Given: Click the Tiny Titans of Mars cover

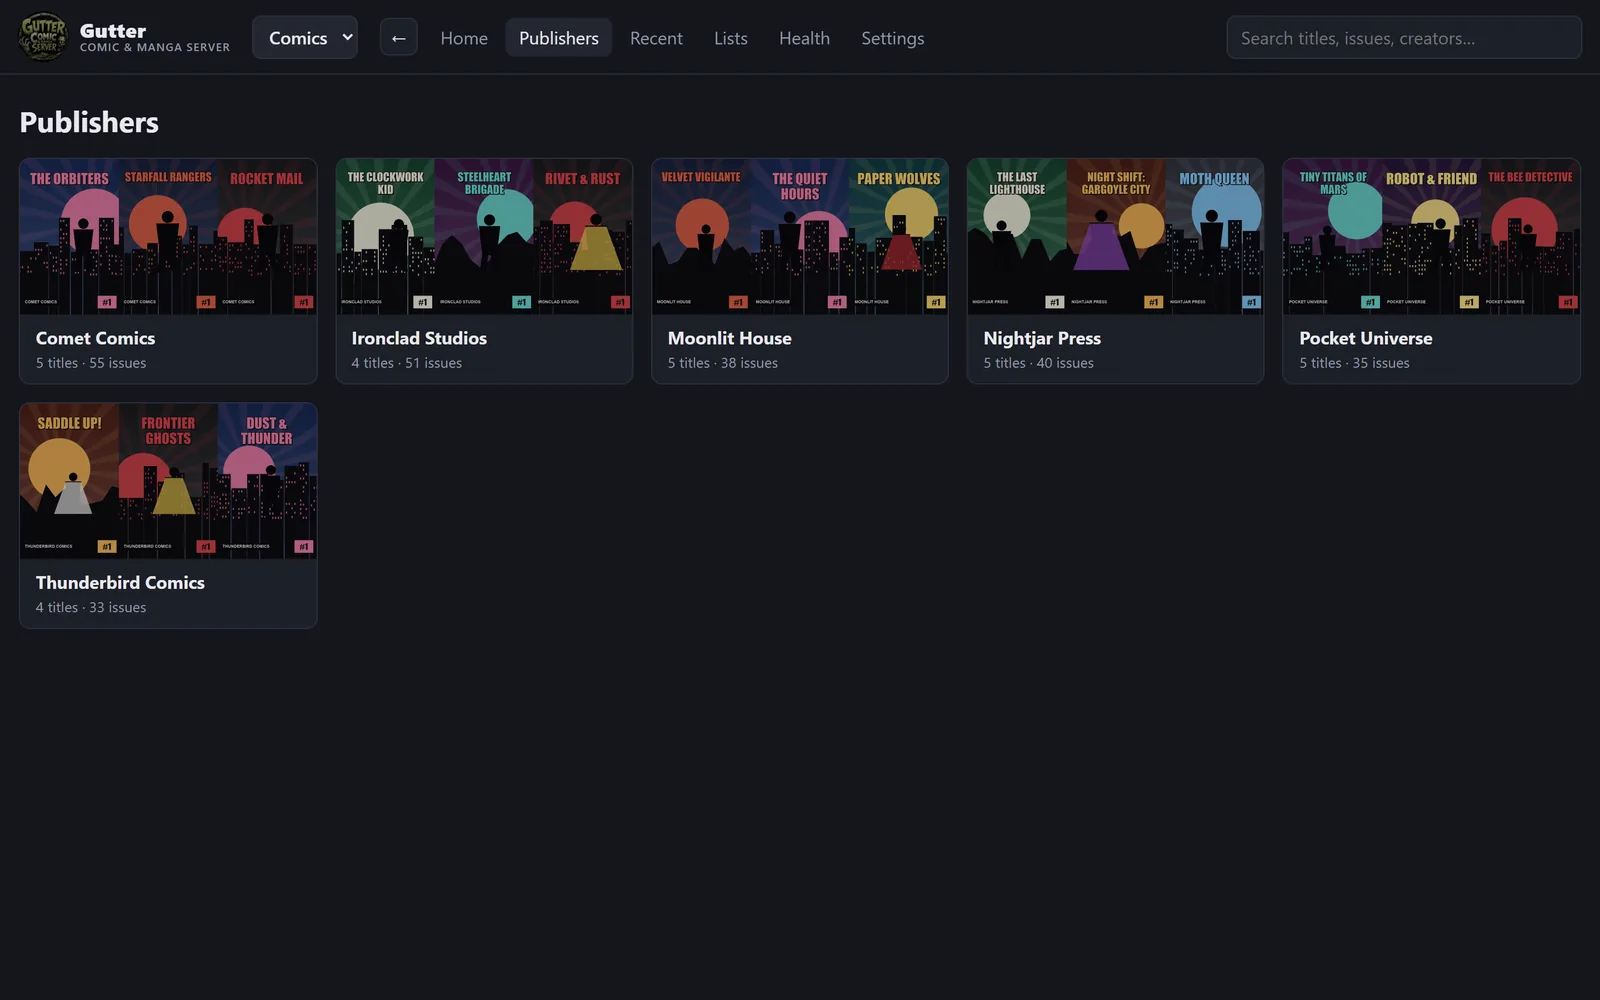Looking at the screenshot, I should click(1333, 237).
